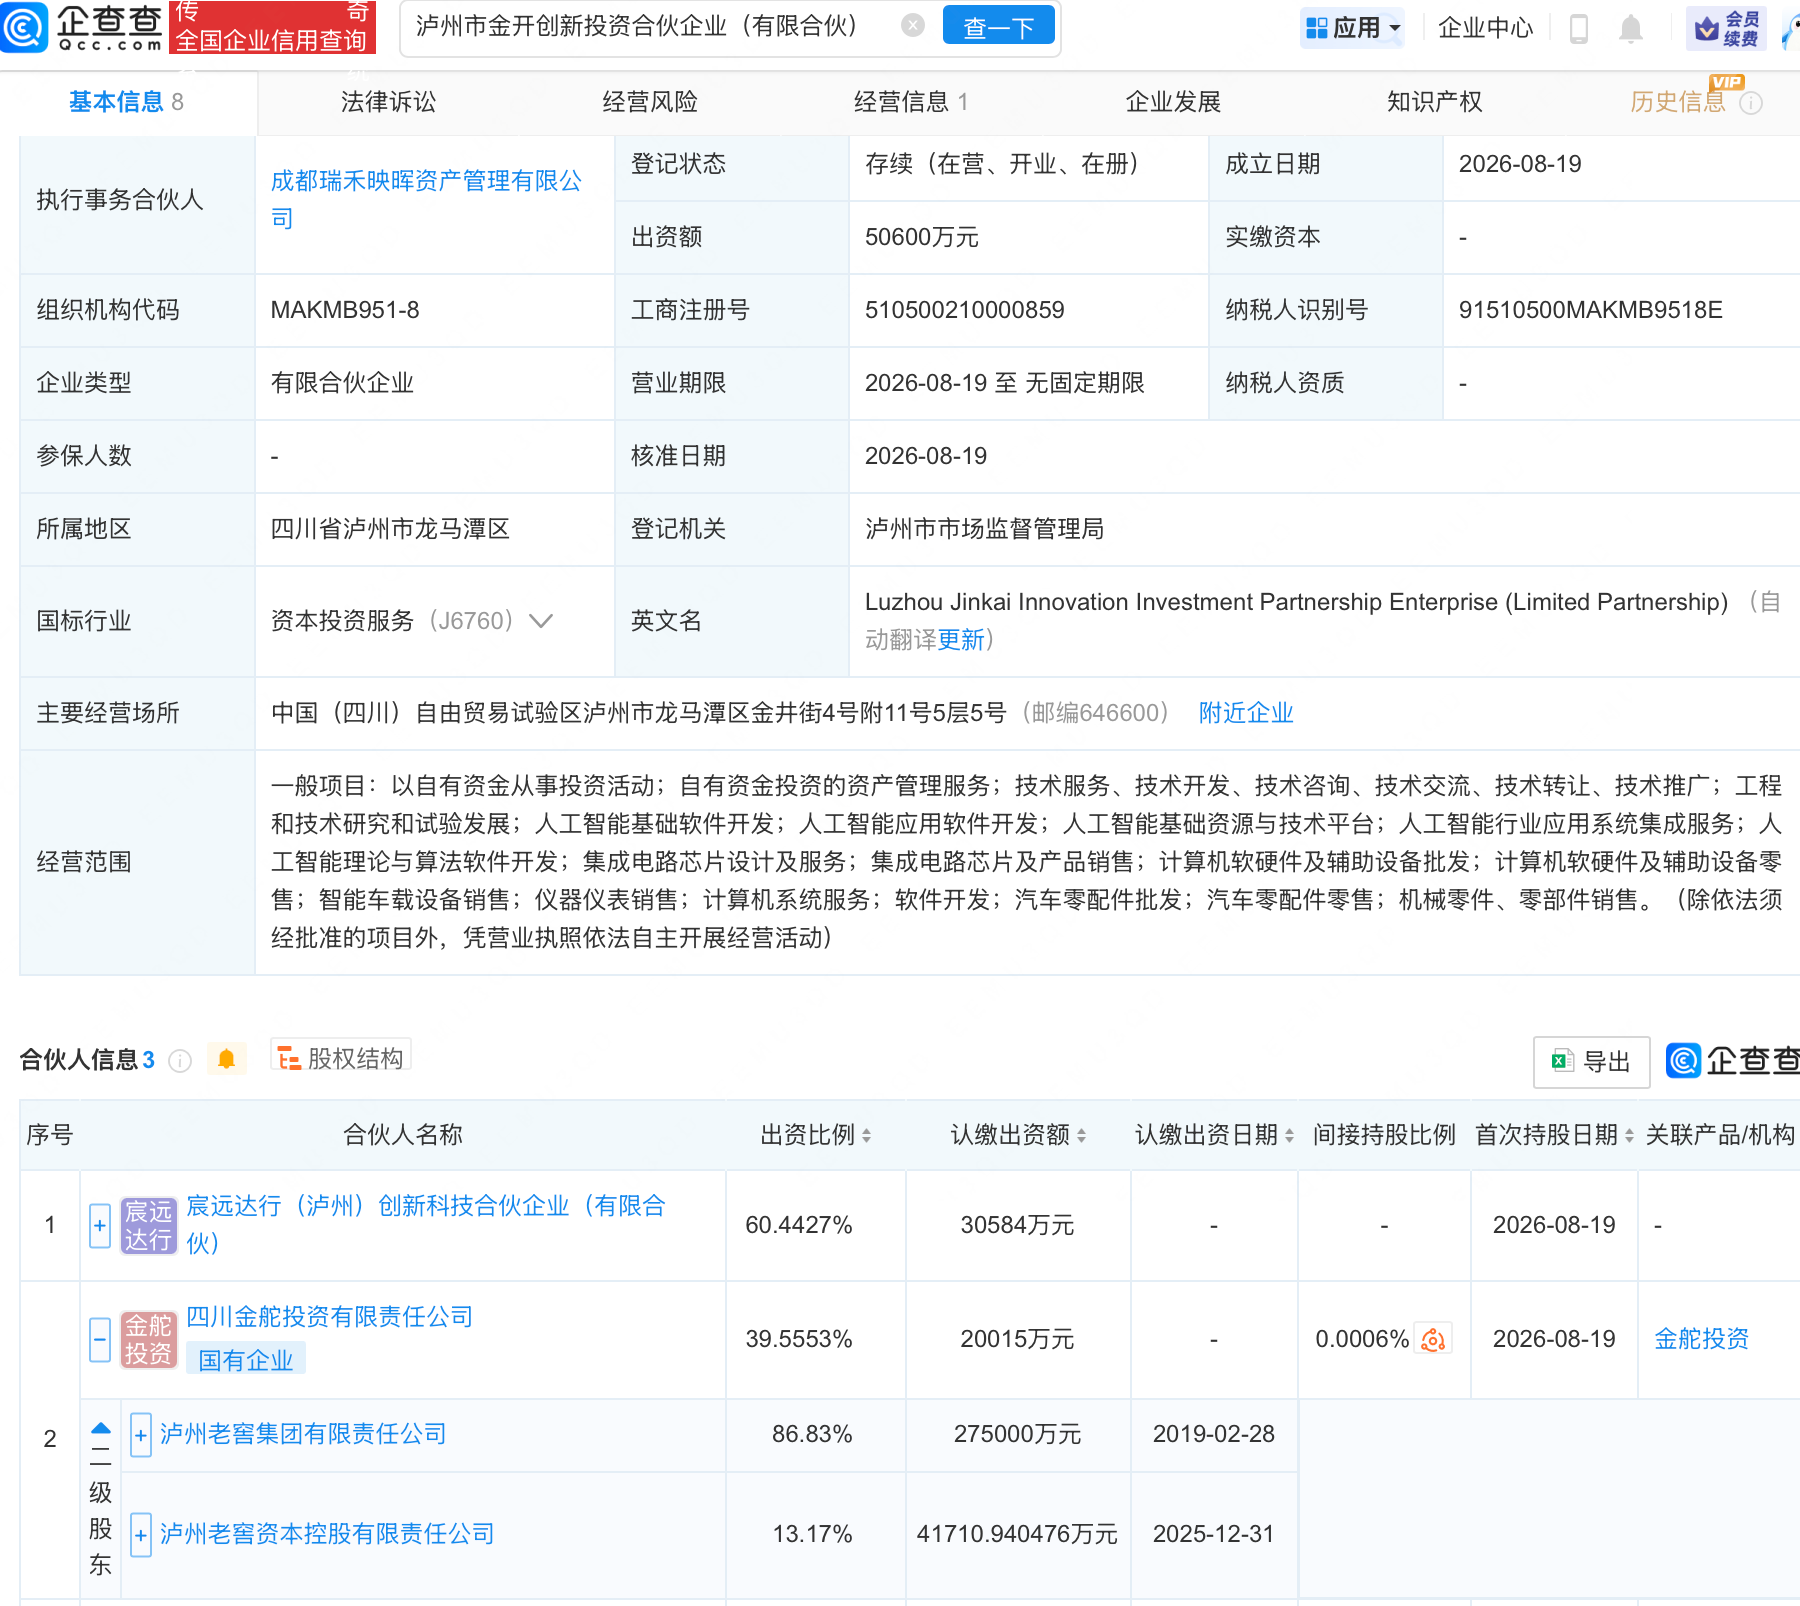Click the Qcc.com logo
Viewport: 1800px width, 1606px height.
[82, 27]
